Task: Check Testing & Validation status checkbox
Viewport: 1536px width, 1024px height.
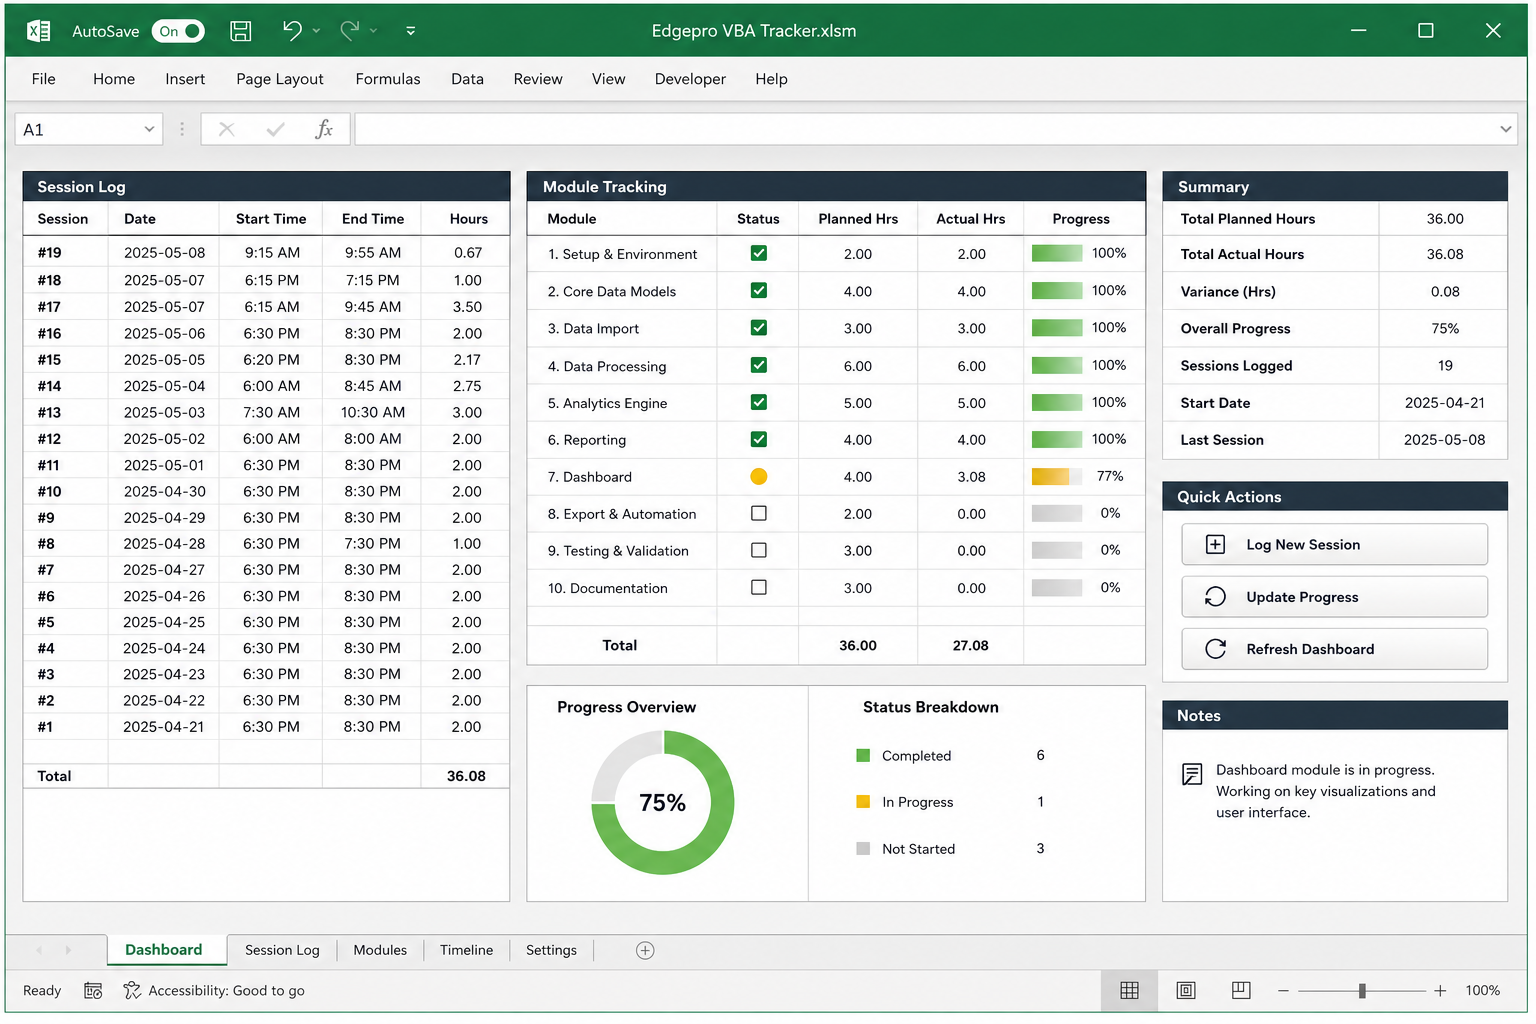Action: pyautogui.click(x=759, y=550)
